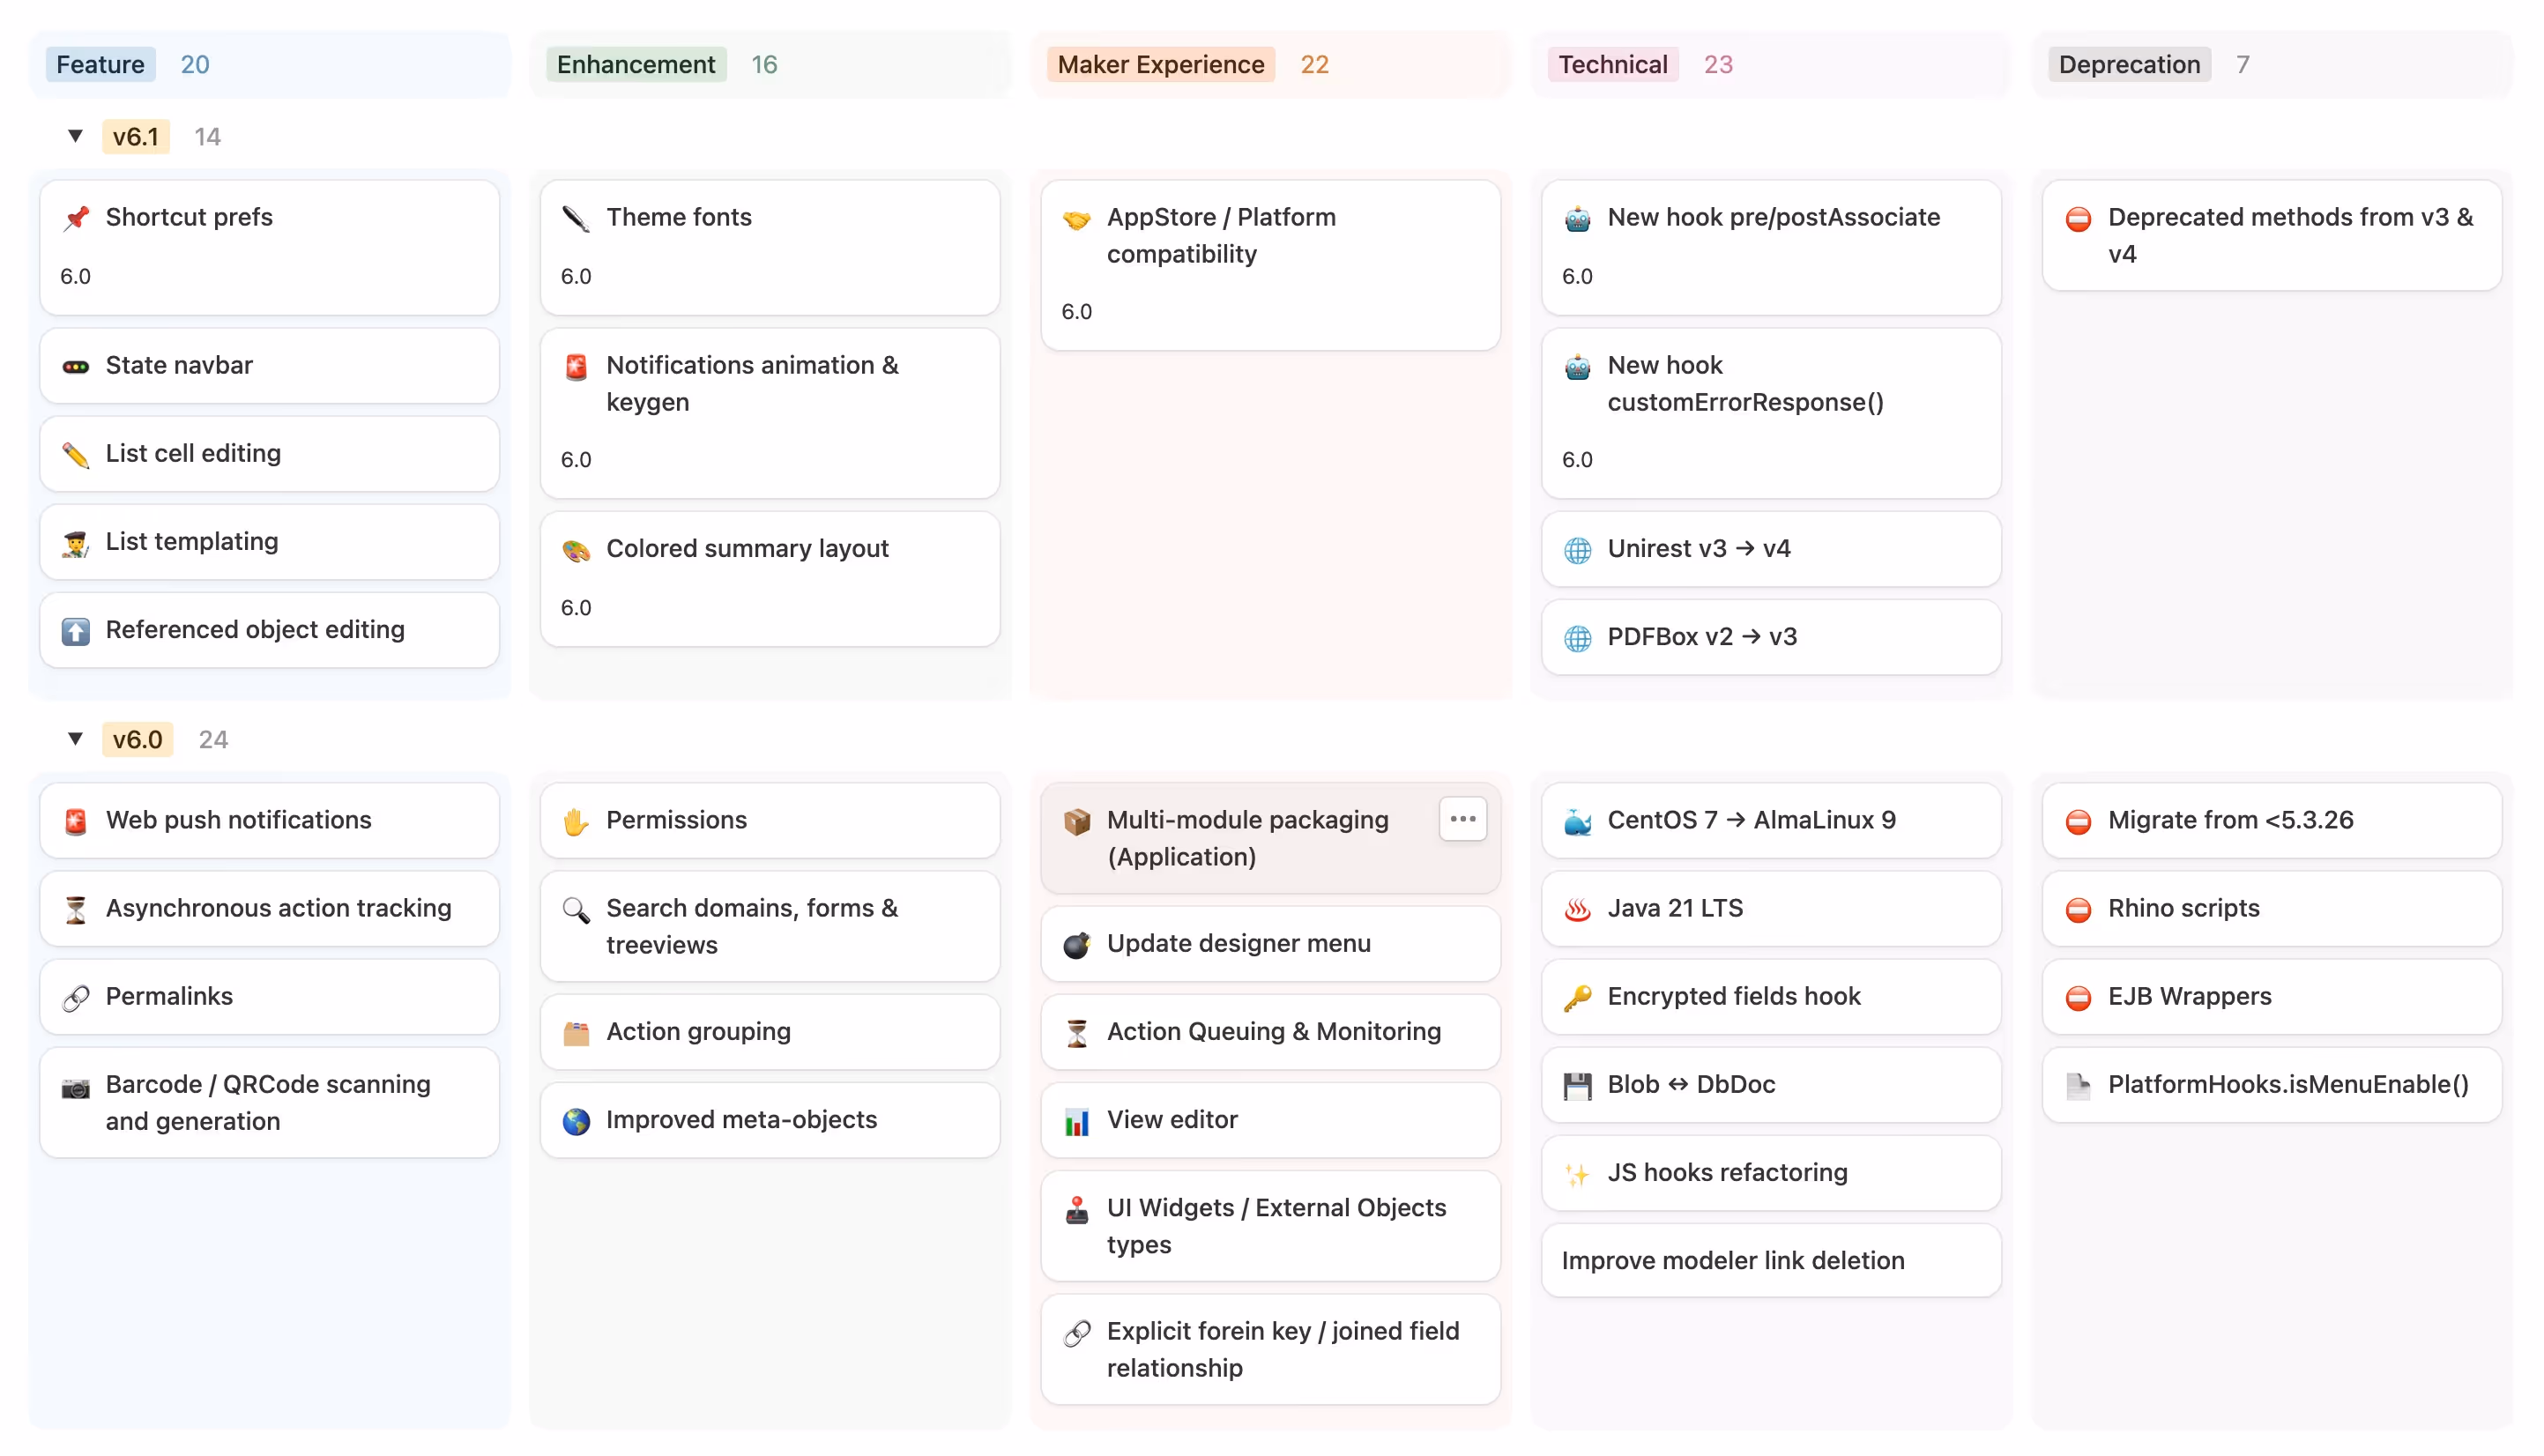Click the globe icon on PDFBox v2 → v3
This screenshot has height=1456, width=2544.
click(x=1578, y=638)
